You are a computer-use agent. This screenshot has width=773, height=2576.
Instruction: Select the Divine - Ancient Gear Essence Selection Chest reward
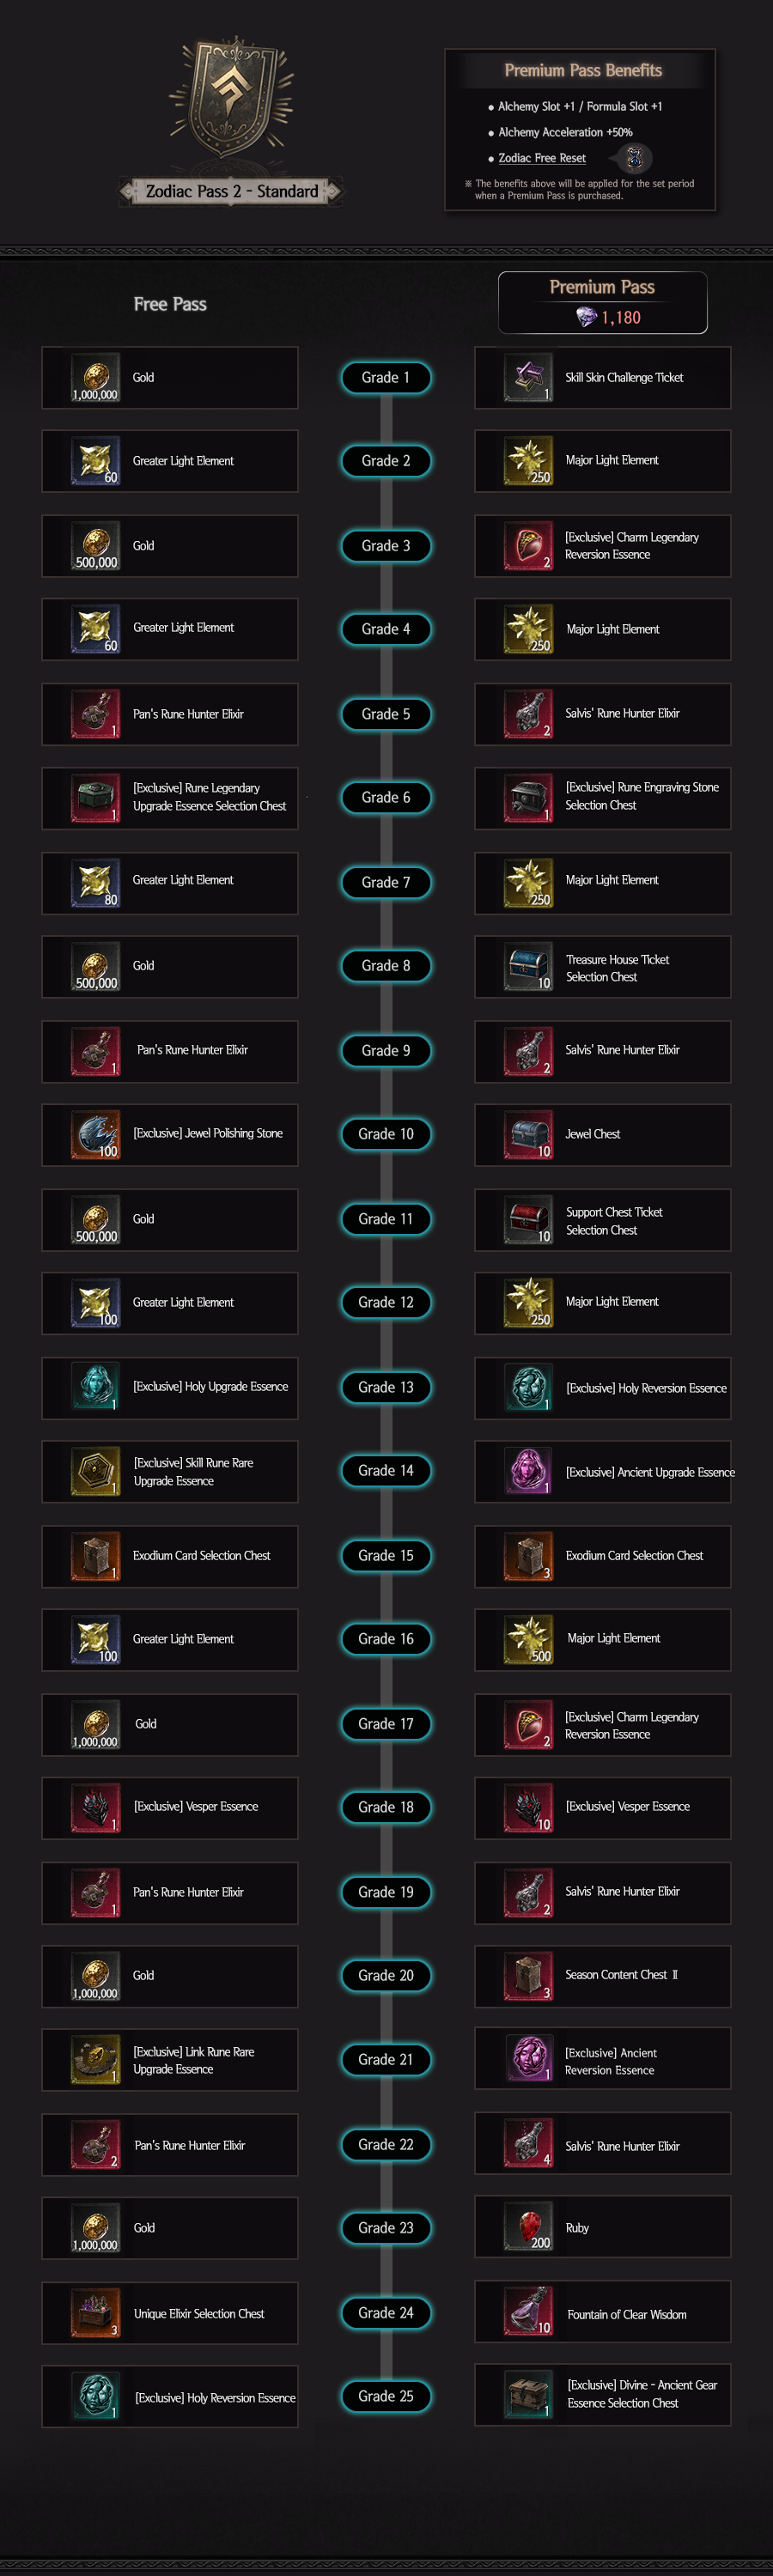603,2394
